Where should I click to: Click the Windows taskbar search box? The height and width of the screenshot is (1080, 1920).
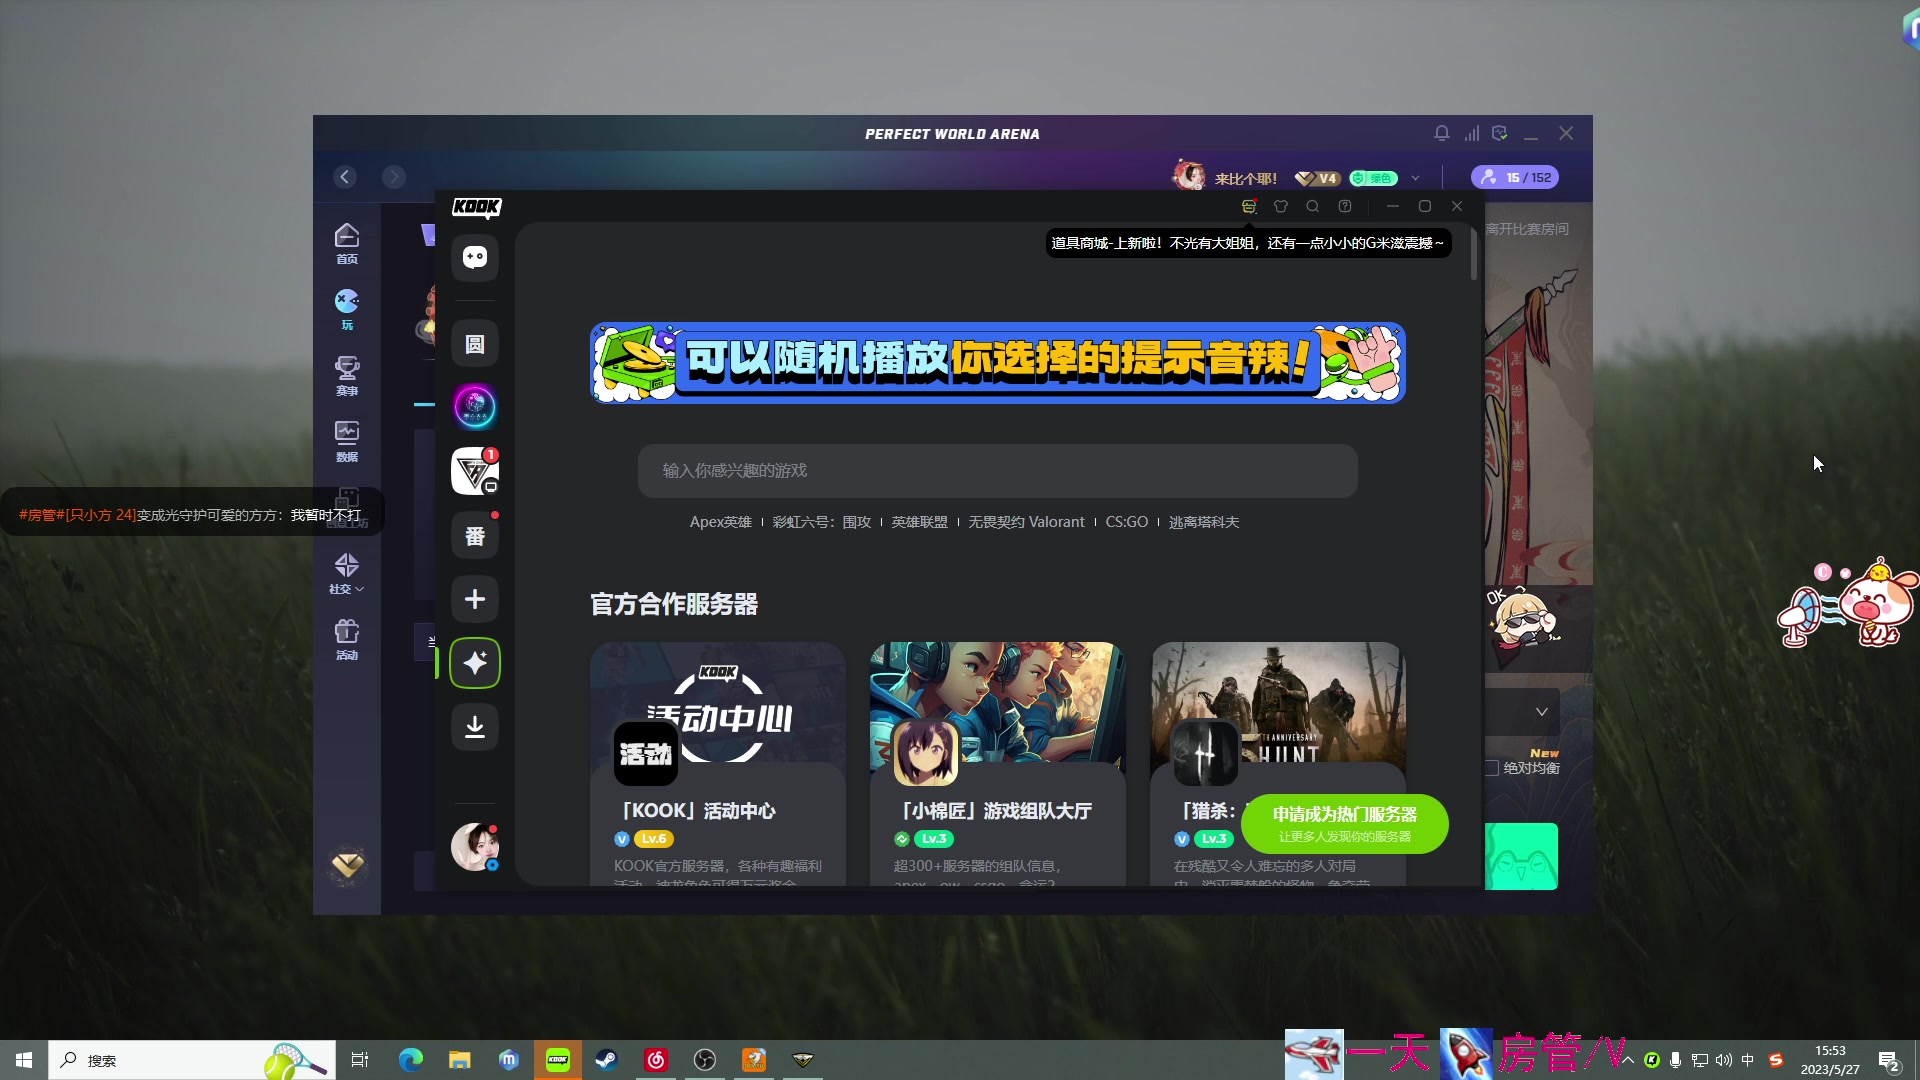click(x=192, y=1060)
